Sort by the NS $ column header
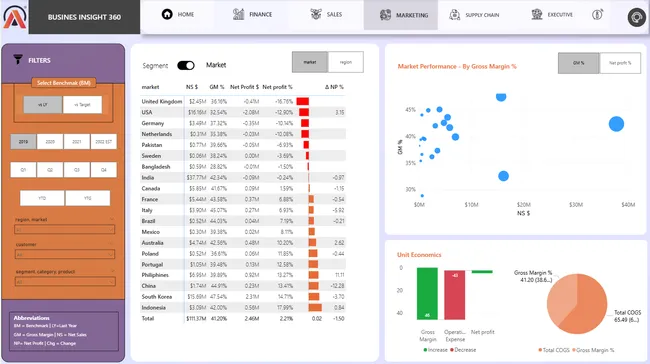Viewport: 650px width, 364px height. 192,87
